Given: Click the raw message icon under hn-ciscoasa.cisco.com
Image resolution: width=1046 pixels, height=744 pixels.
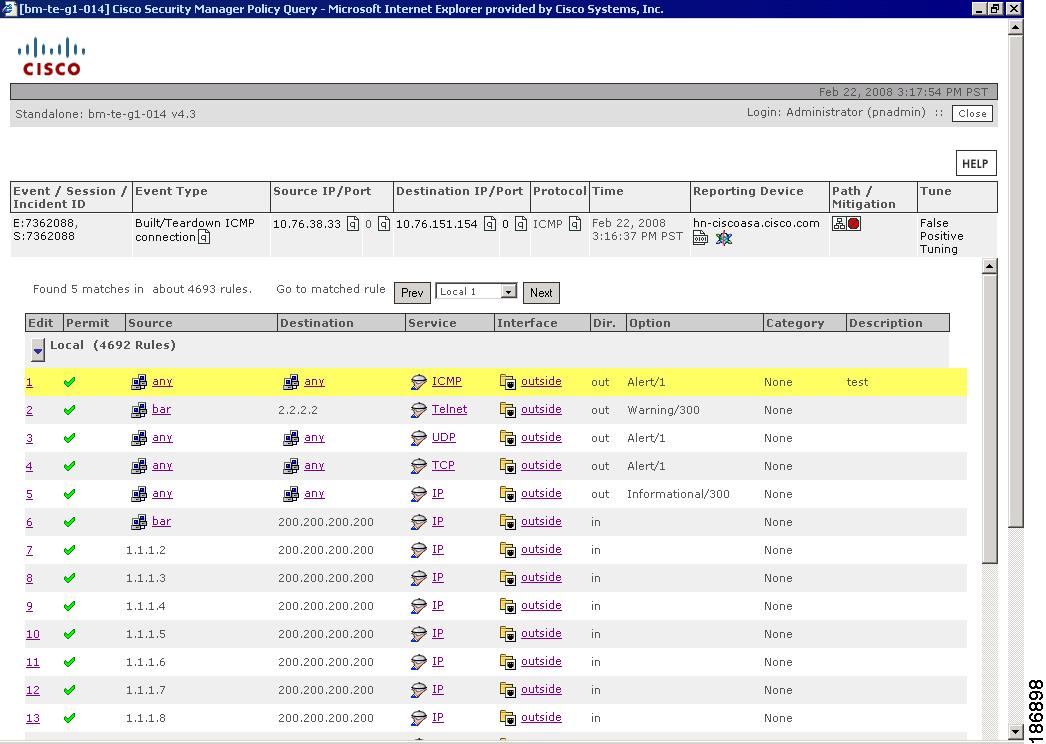Looking at the screenshot, I should click(x=700, y=238).
